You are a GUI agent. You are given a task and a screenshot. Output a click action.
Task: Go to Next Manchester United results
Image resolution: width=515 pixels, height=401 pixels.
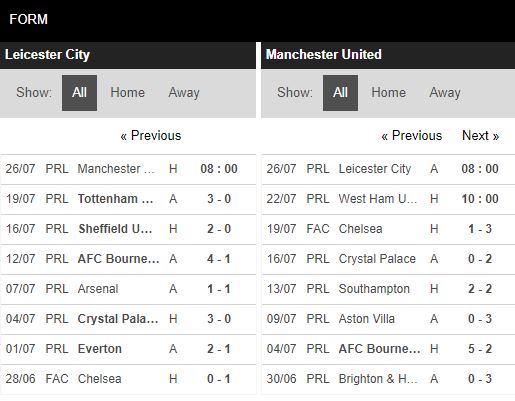coord(480,136)
